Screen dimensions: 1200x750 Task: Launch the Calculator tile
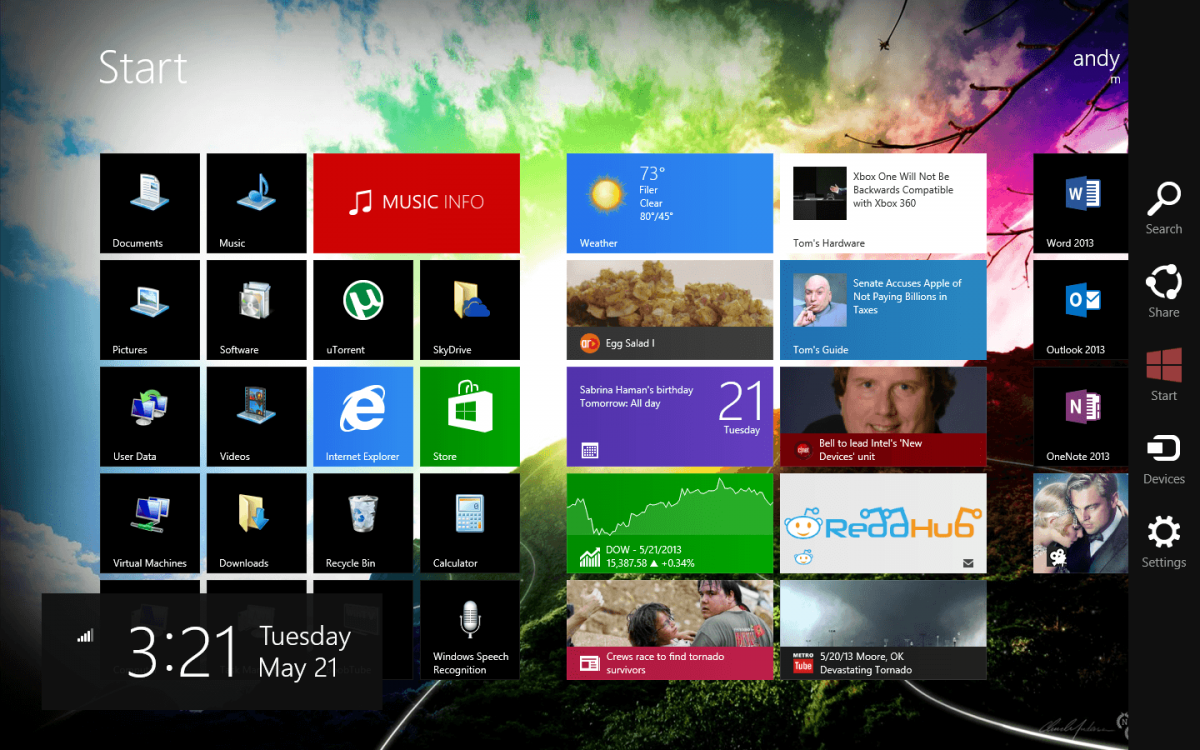469,523
